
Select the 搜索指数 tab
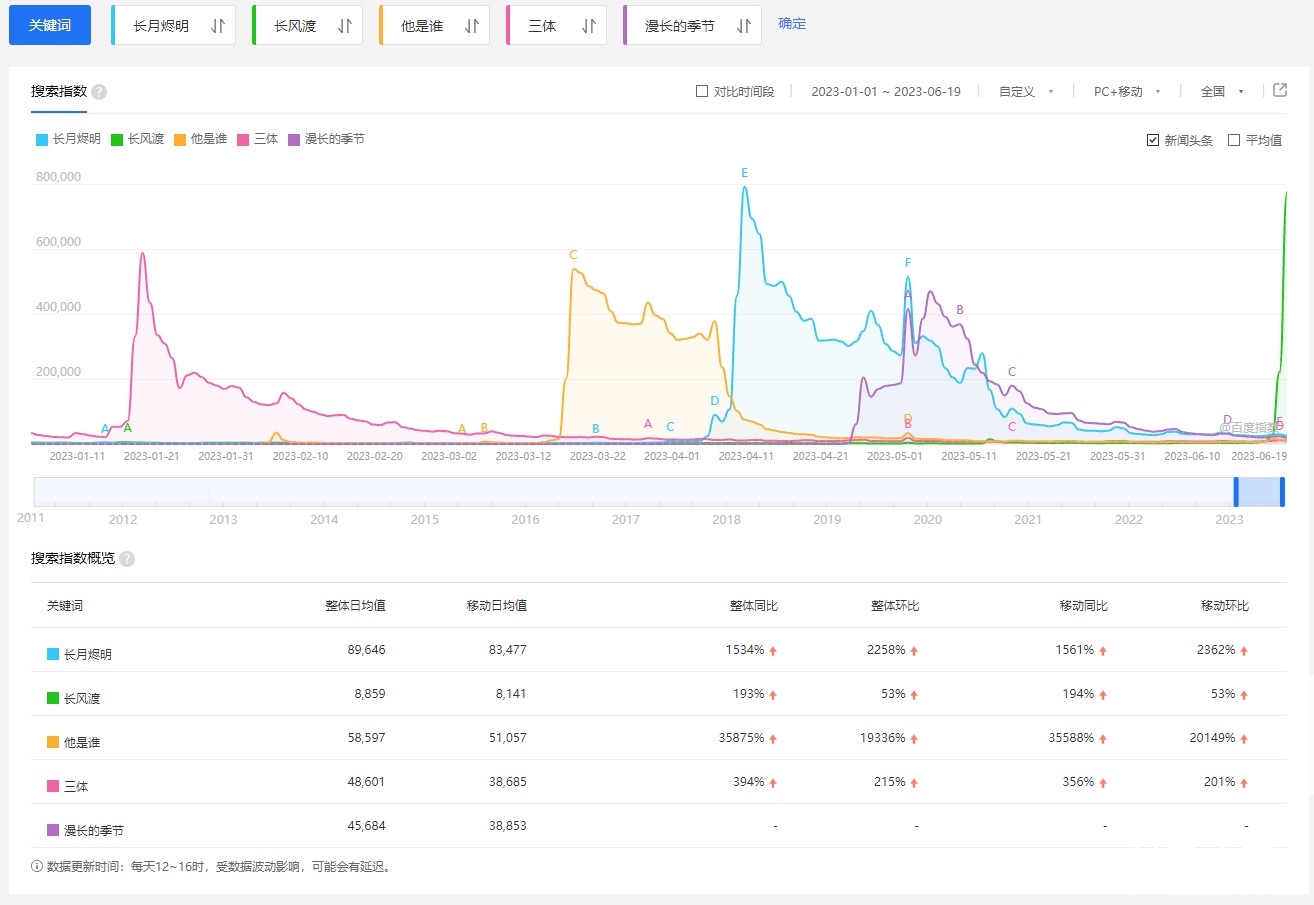59,91
